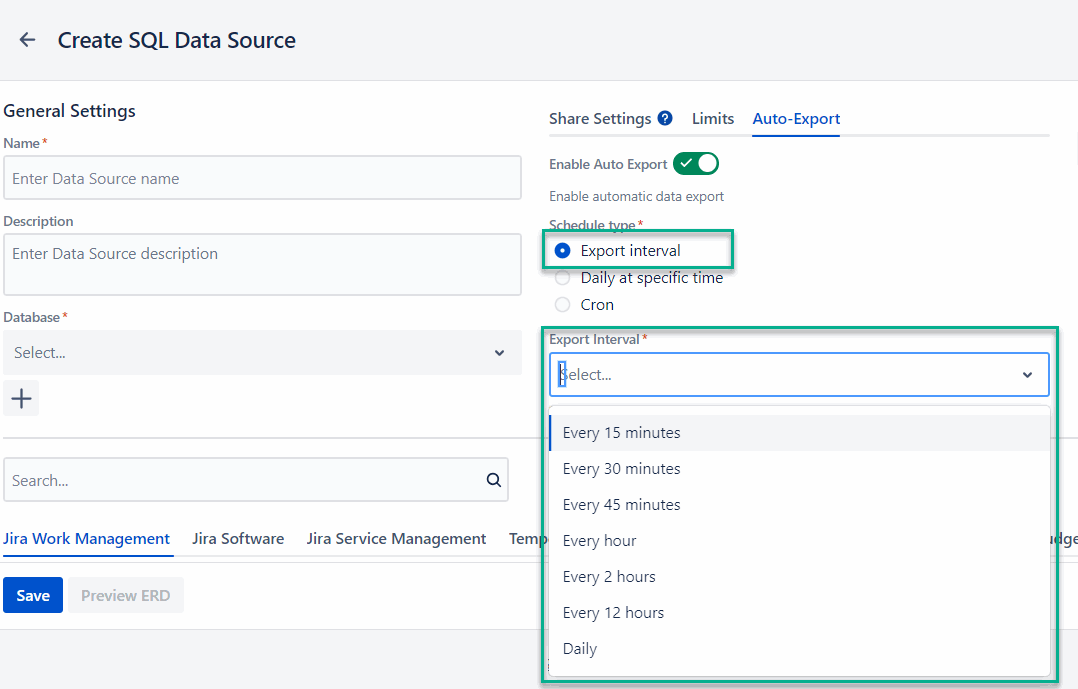Viewport: 1078px width, 689px height.
Task: Collapse the Export Interval dropdown chevron
Action: pyautogui.click(x=1027, y=375)
